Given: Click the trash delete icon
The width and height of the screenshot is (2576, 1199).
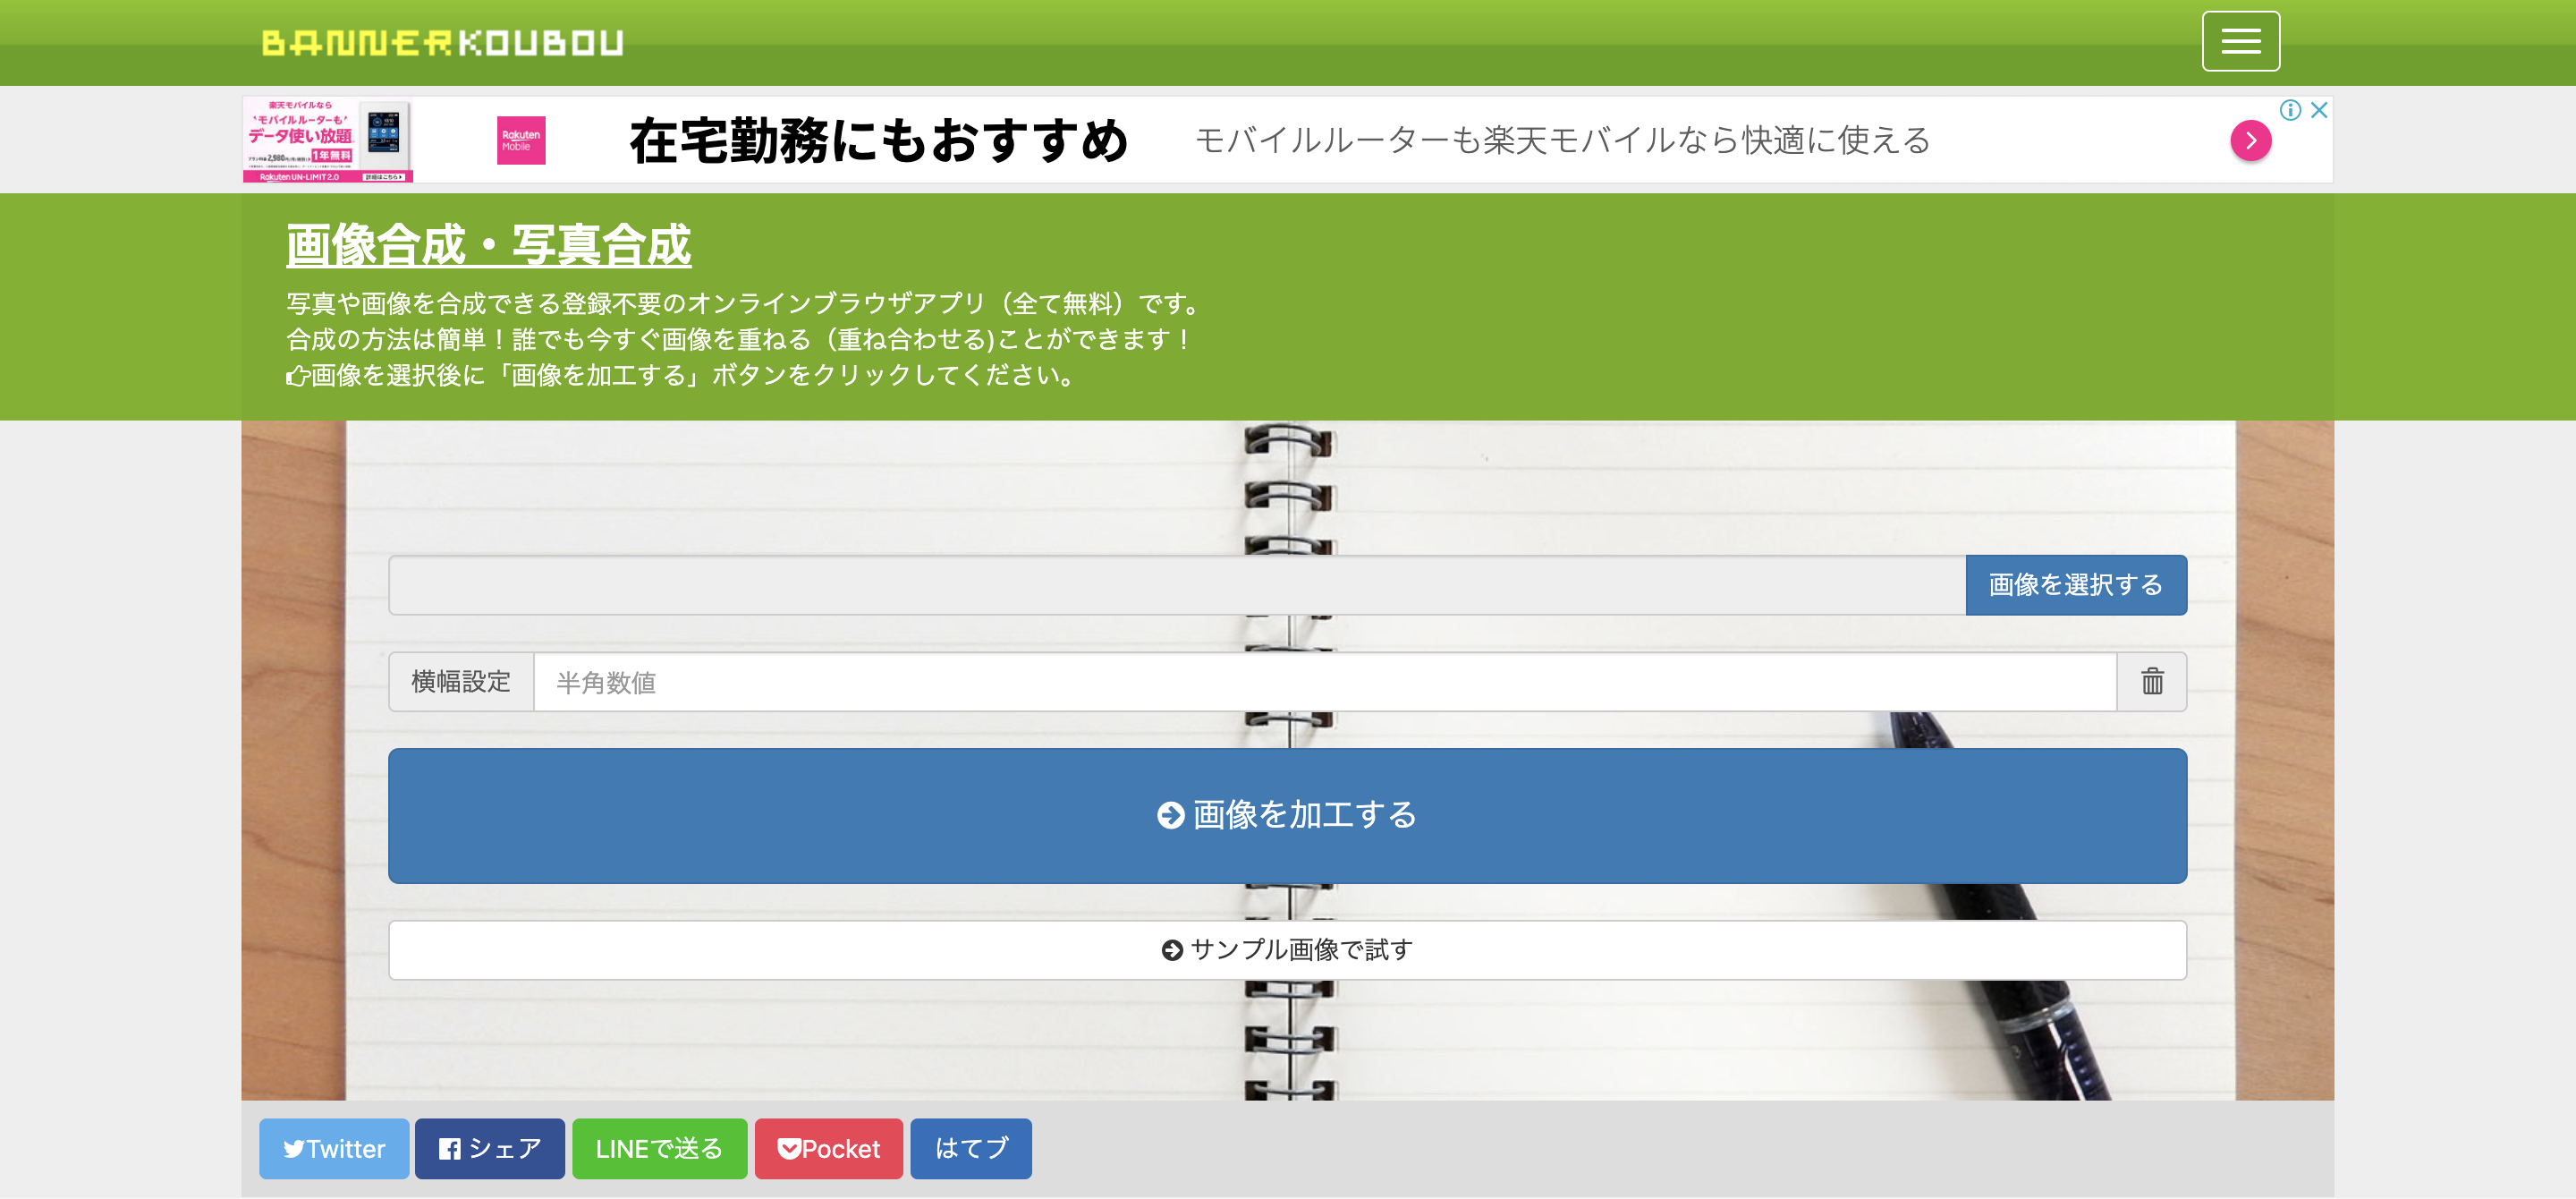Looking at the screenshot, I should tap(2152, 682).
